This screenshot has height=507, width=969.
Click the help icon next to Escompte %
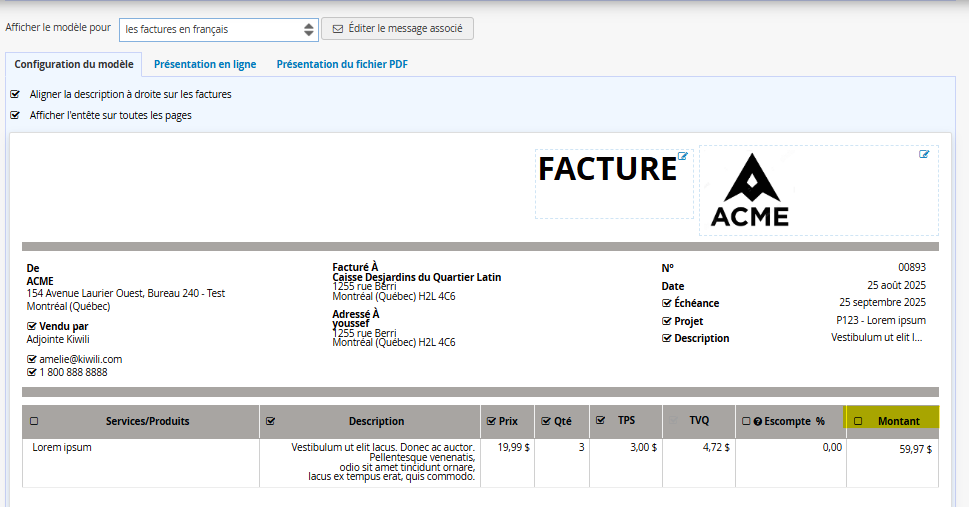[x=758, y=422]
